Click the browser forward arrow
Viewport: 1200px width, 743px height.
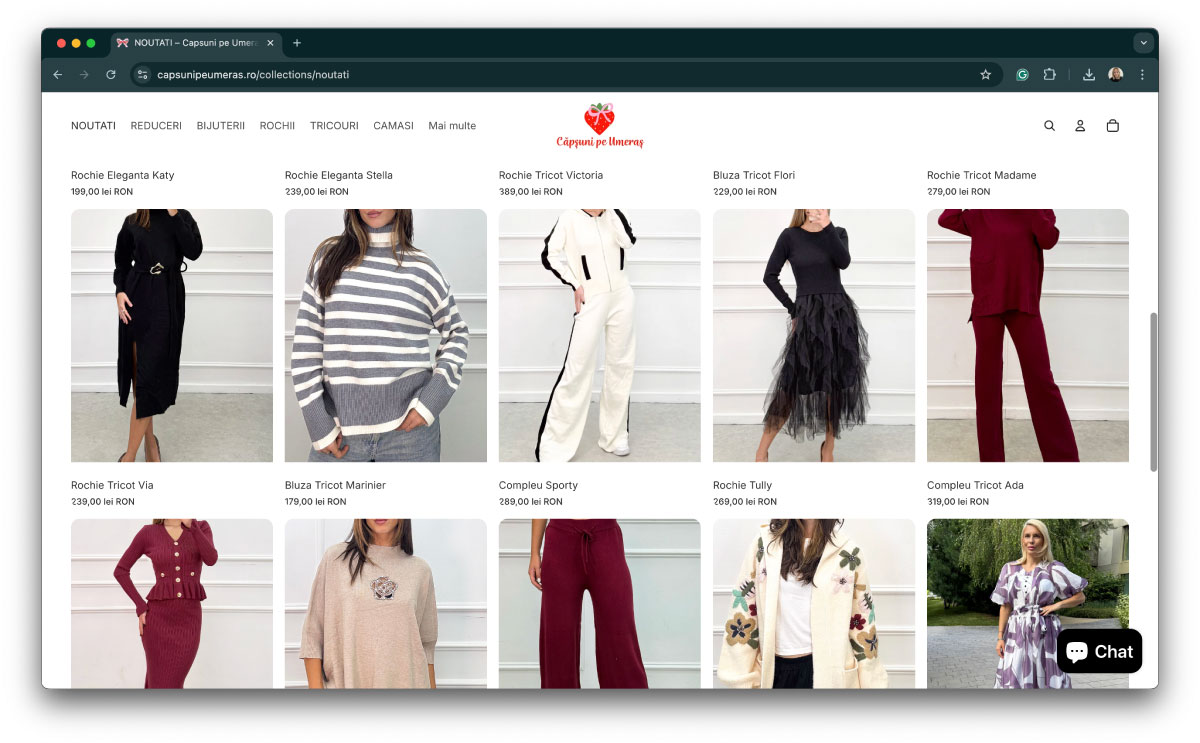tap(84, 74)
